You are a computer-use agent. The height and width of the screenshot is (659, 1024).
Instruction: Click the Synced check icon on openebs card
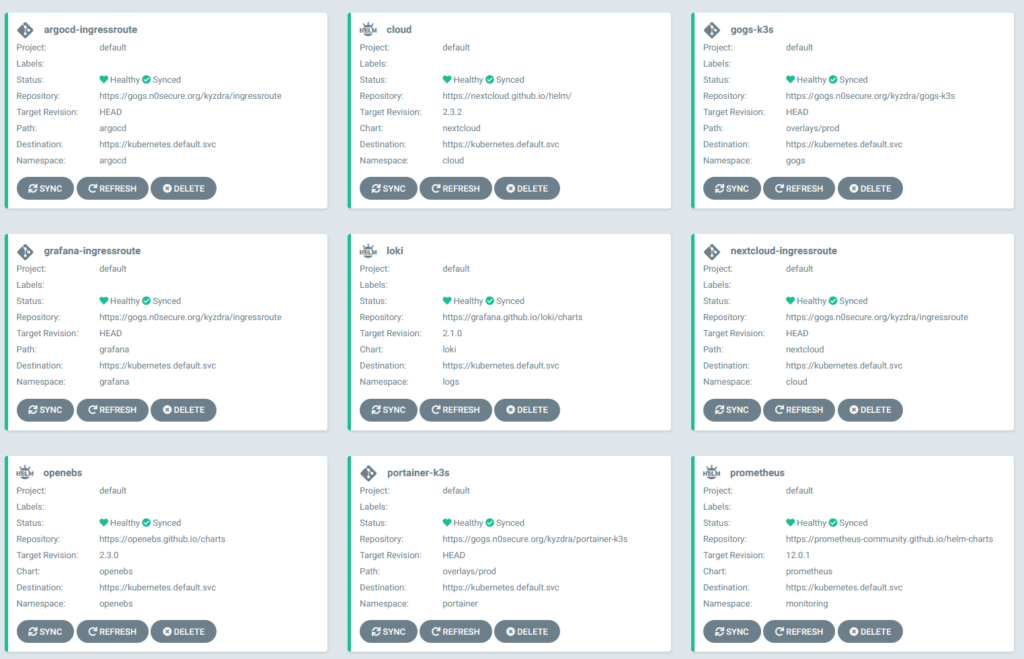pos(146,522)
